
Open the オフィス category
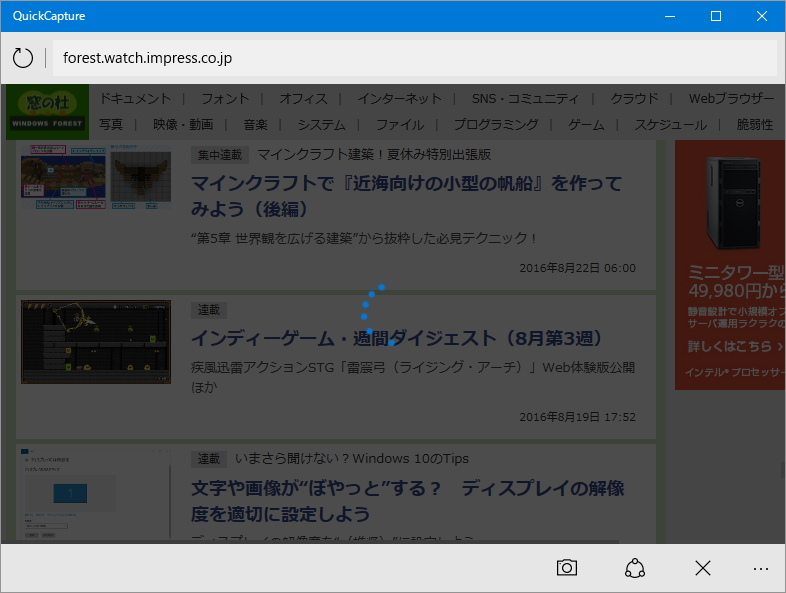[x=303, y=99]
